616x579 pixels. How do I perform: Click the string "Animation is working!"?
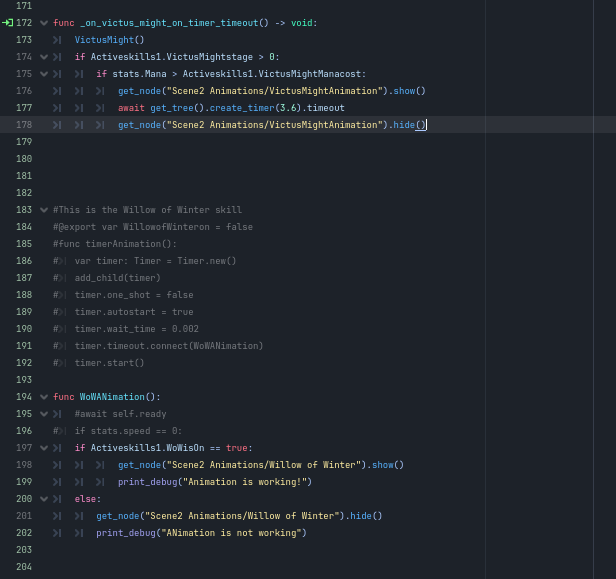click(x=245, y=482)
